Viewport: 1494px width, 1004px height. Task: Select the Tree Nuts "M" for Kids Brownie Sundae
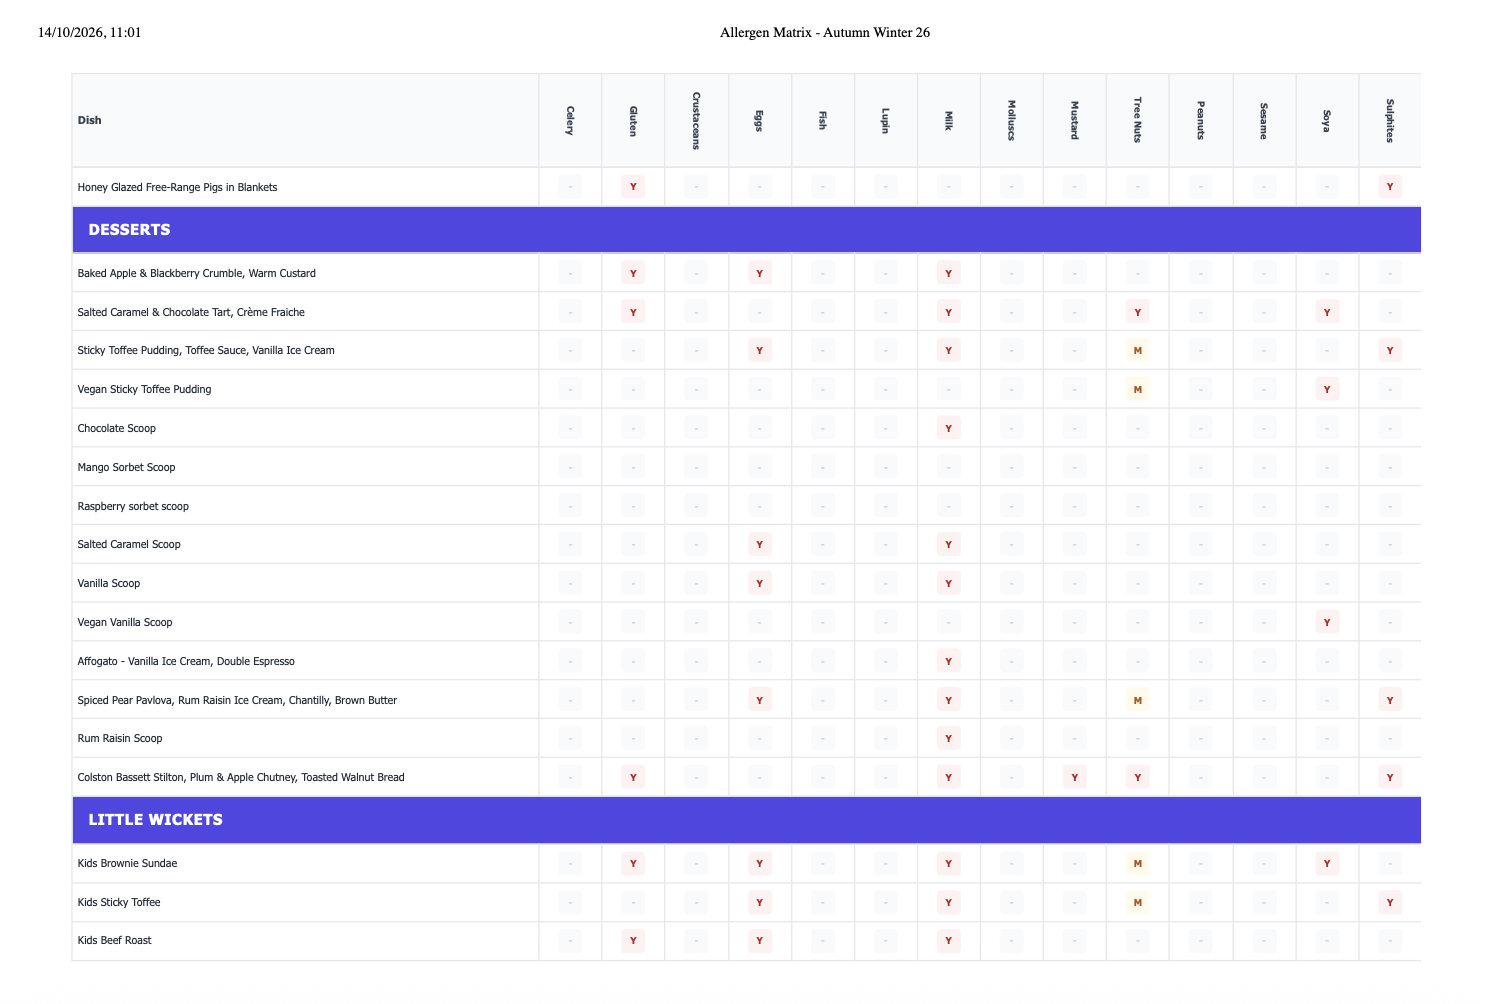point(1137,863)
